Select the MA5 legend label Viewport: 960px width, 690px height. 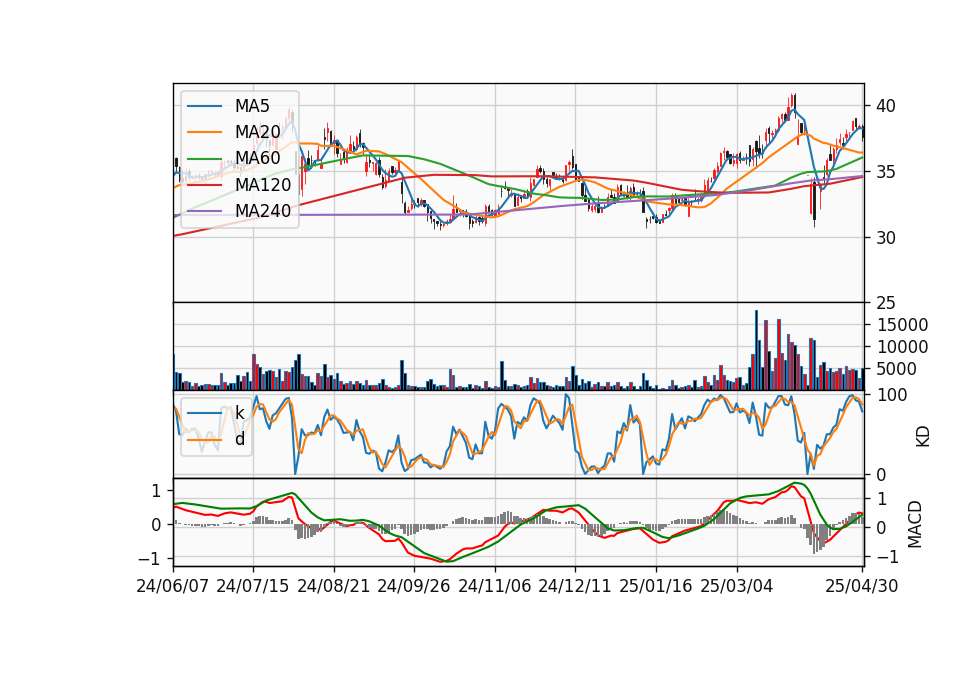252,106
